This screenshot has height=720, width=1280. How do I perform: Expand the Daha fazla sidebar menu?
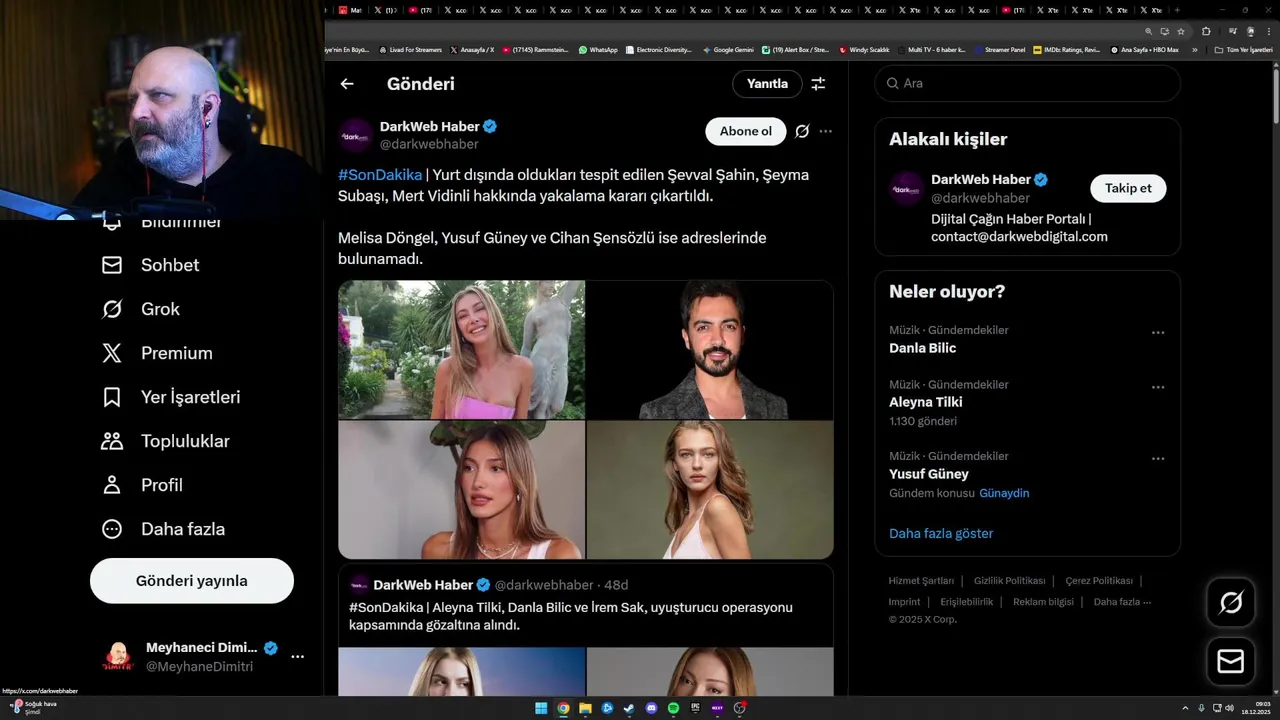(163, 529)
